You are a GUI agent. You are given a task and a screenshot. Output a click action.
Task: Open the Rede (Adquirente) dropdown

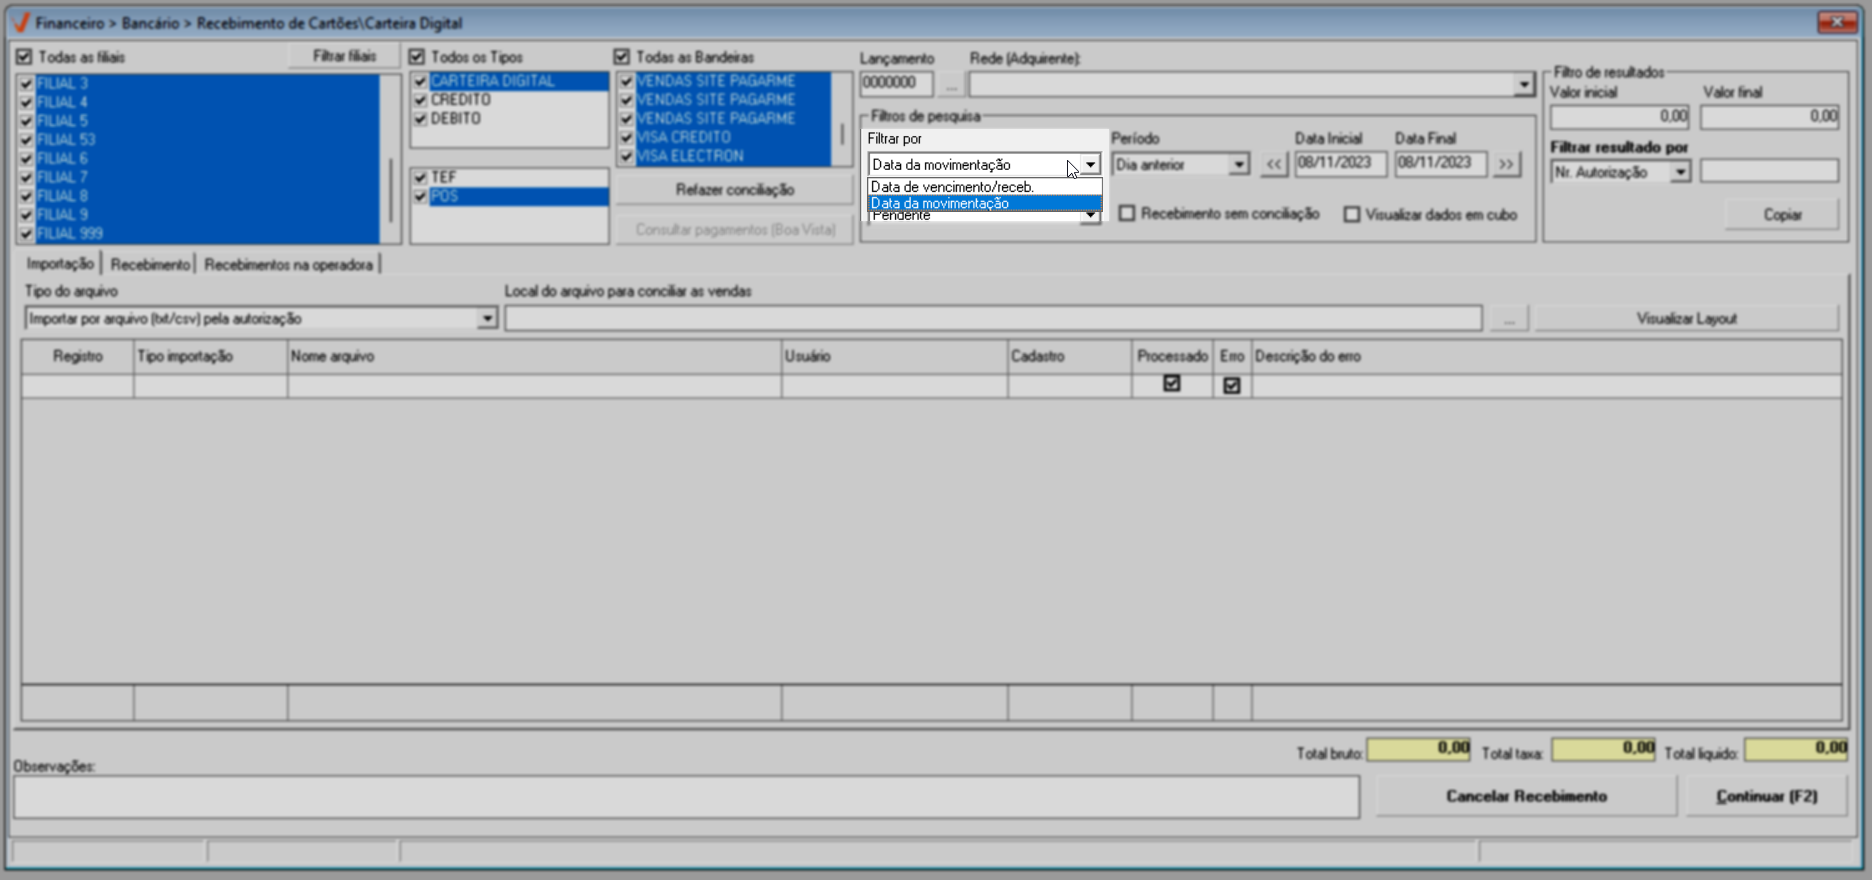click(x=1523, y=85)
